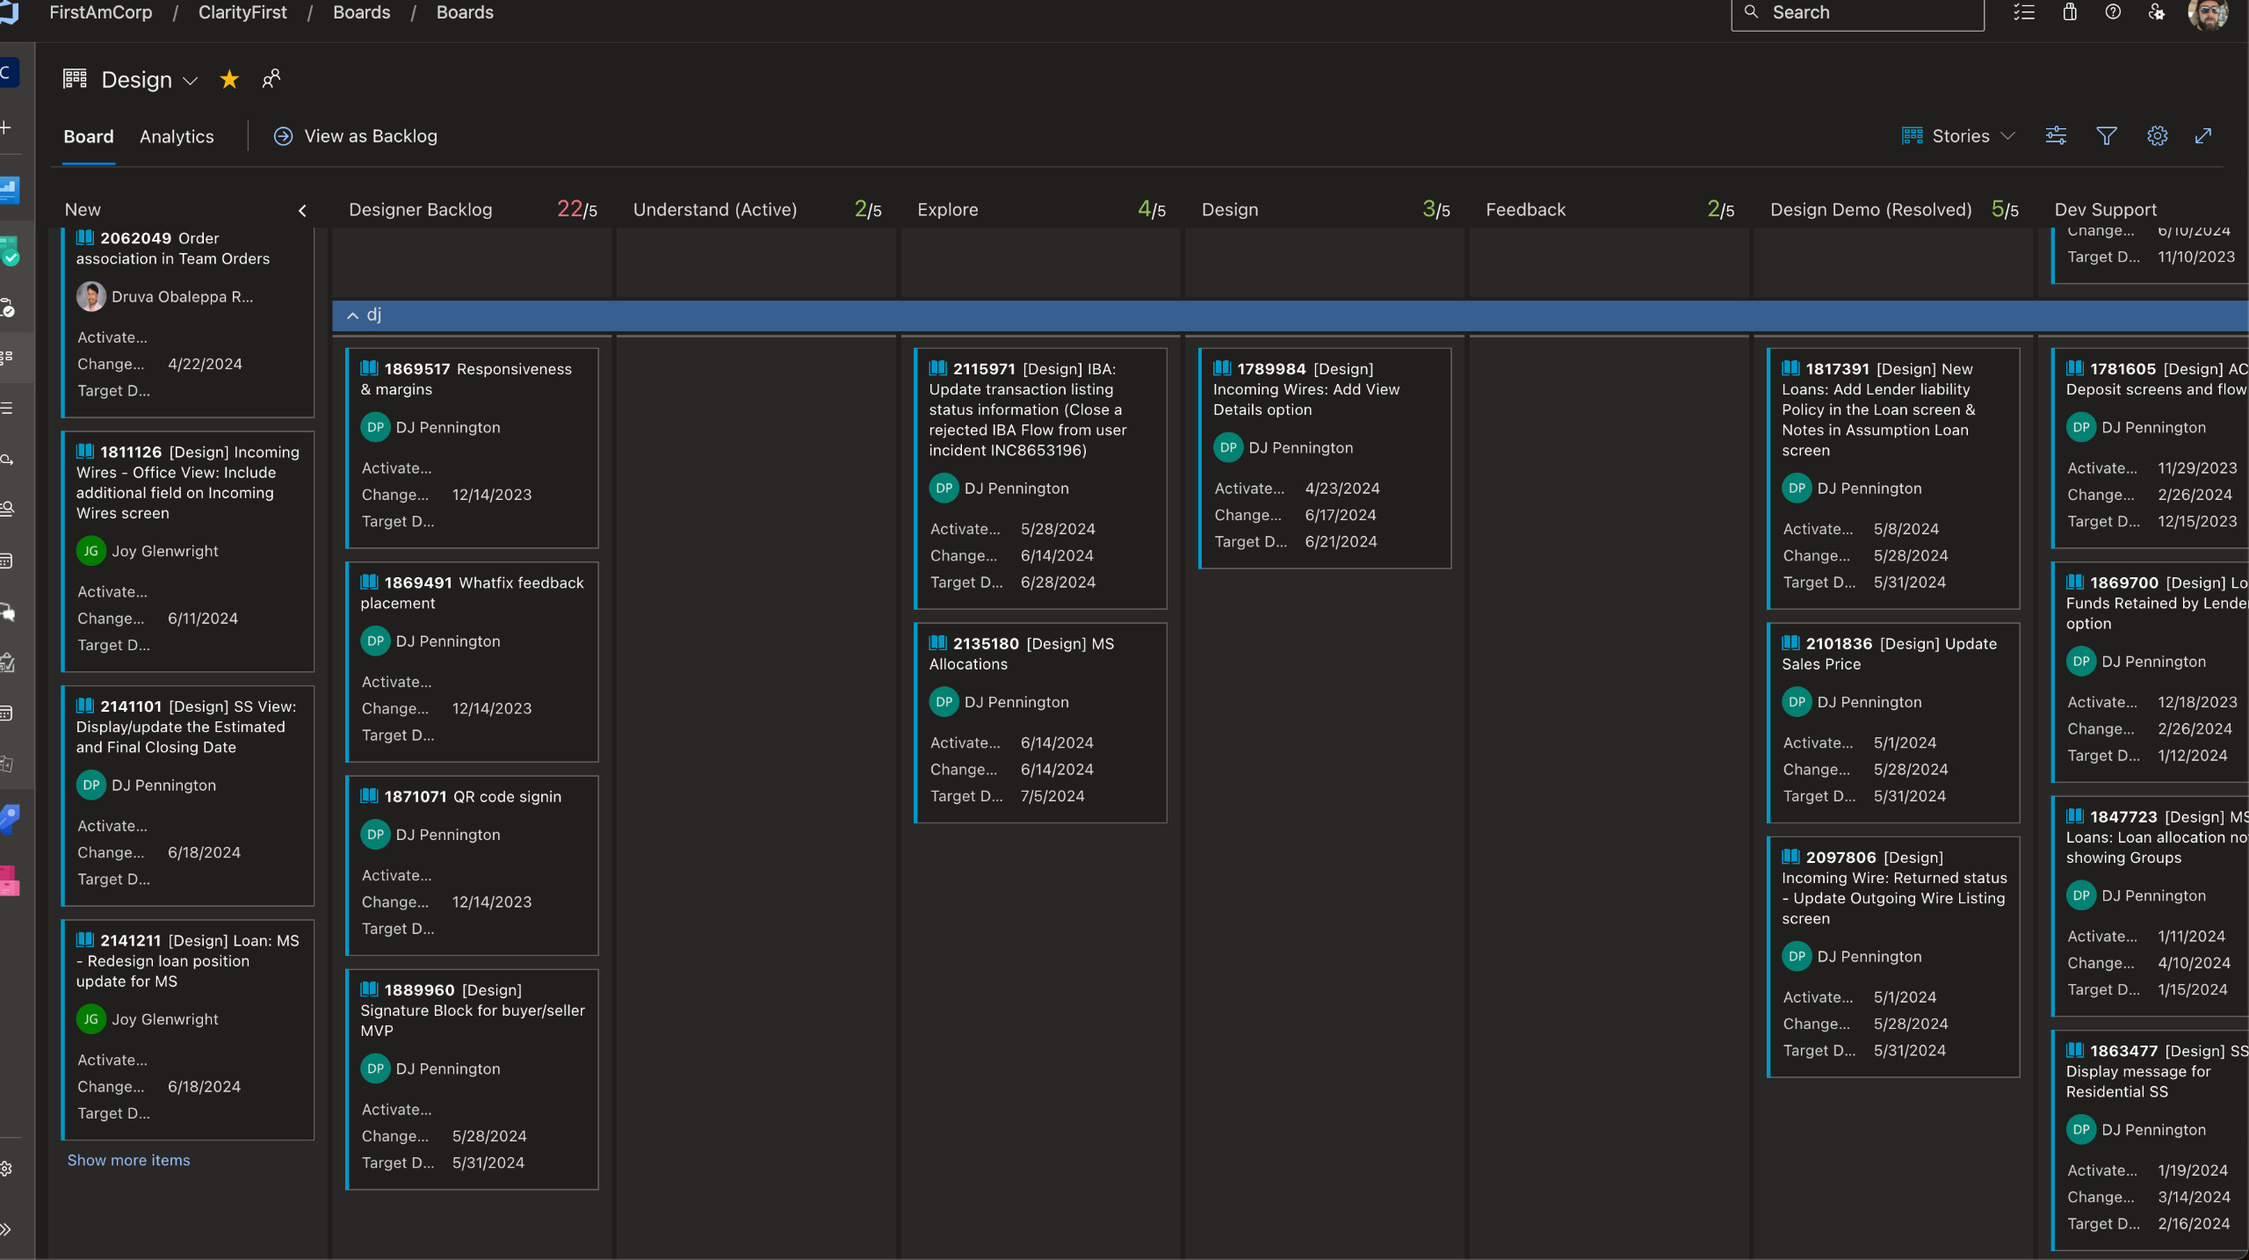2249x1260 pixels.
Task: Expand the Design team dropdown chevron
Action: pos(190,81)
